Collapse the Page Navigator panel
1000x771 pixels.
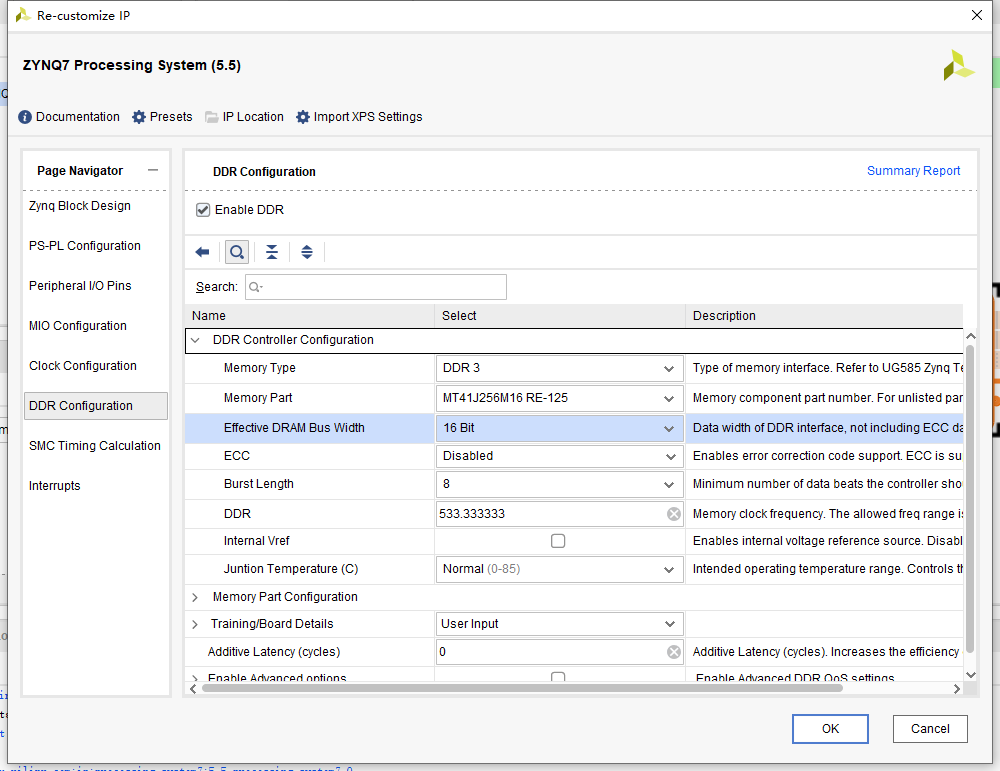152,170
